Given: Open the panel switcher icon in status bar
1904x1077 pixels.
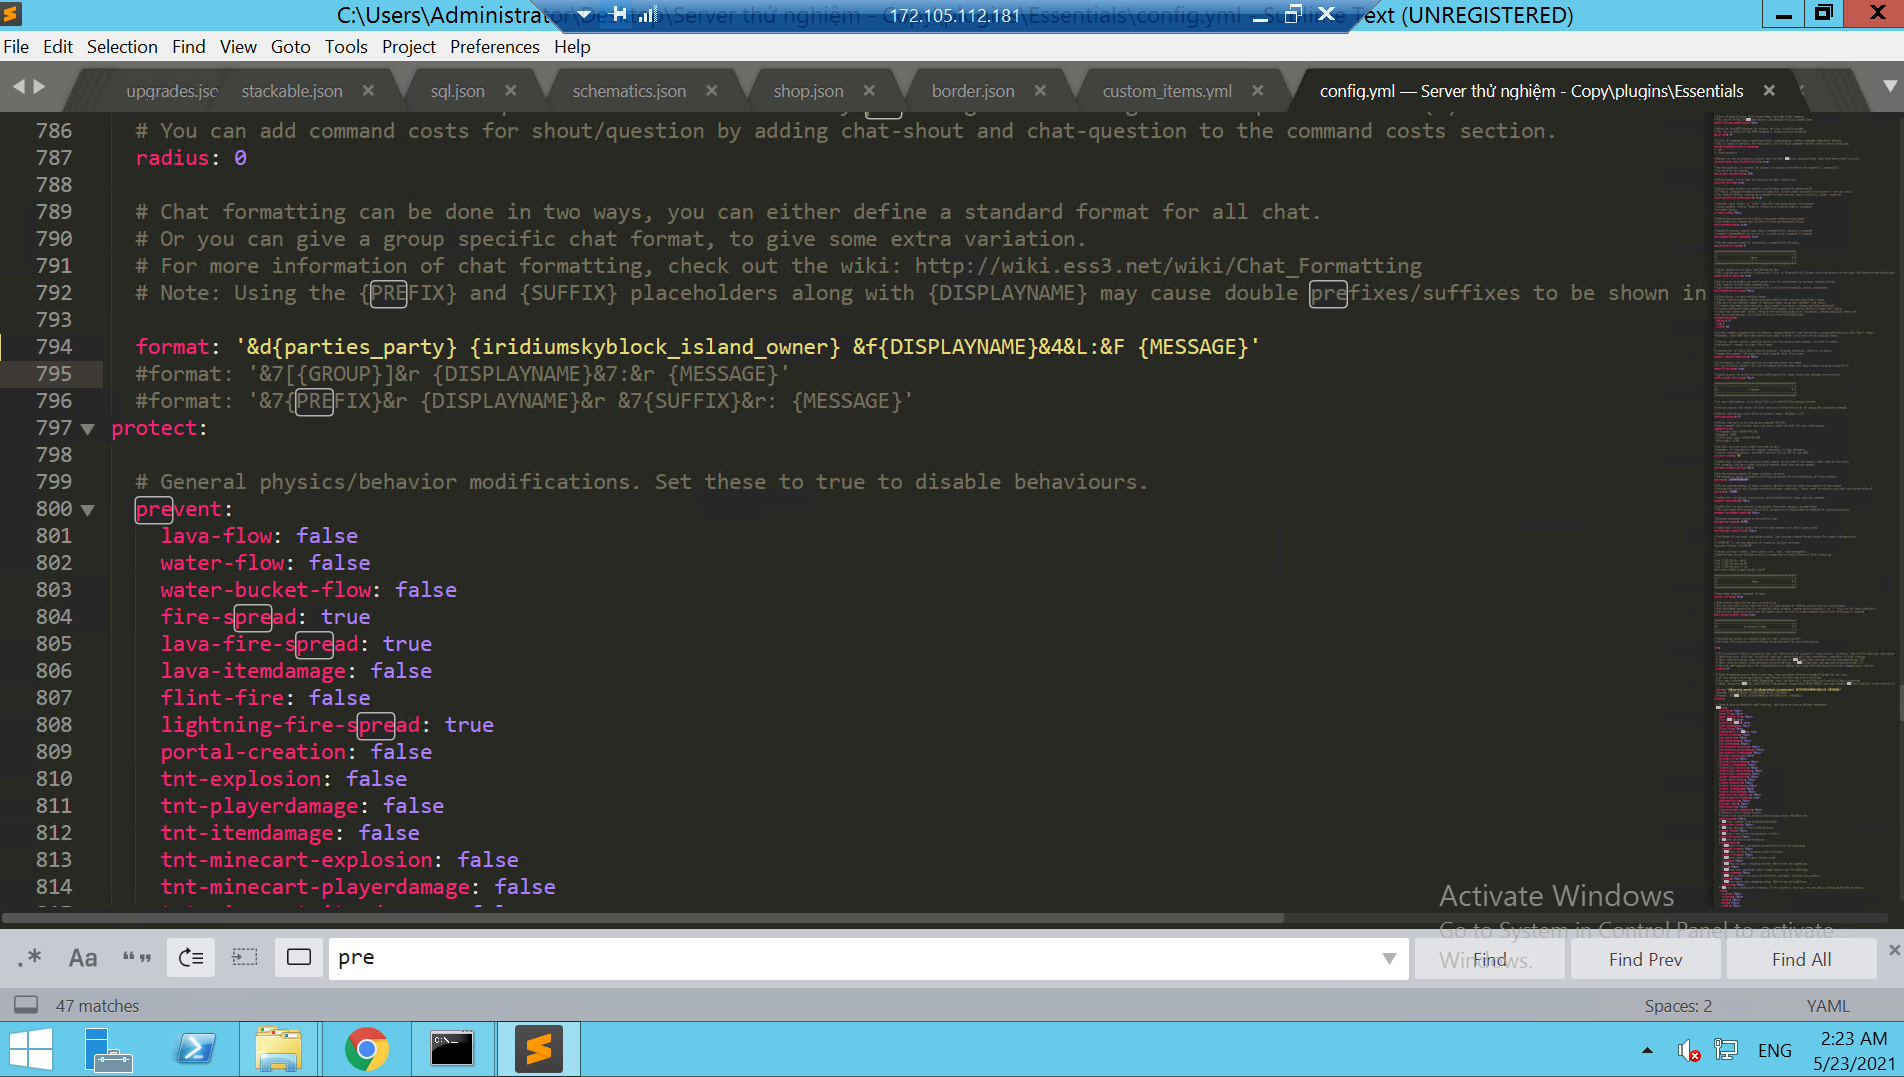Looking at the screenshot, I should point(26,1004).
